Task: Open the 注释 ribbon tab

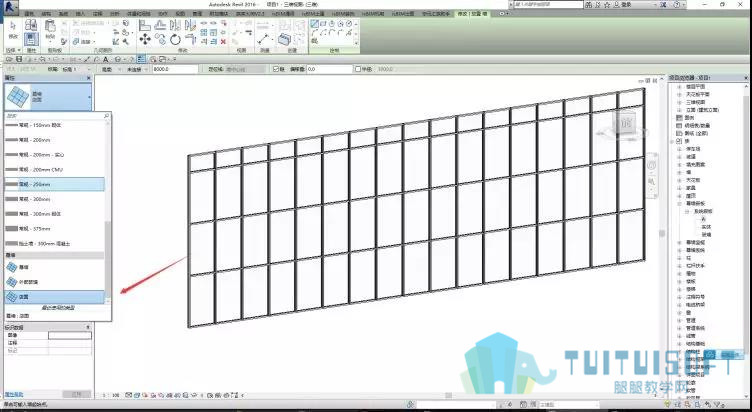Action: pyautogui.click(x=97, y=14)
